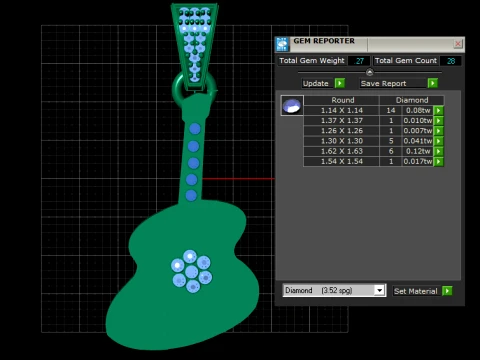Click green arrow for 1.14 X 1.14 row
Image resolution: width=480 pixels, height=360 pixels.
tap(439, 110)
